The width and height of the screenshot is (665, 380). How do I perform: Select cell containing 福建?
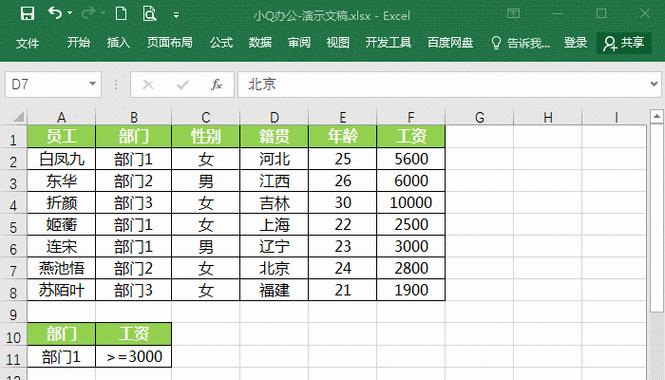click(274, 290)
